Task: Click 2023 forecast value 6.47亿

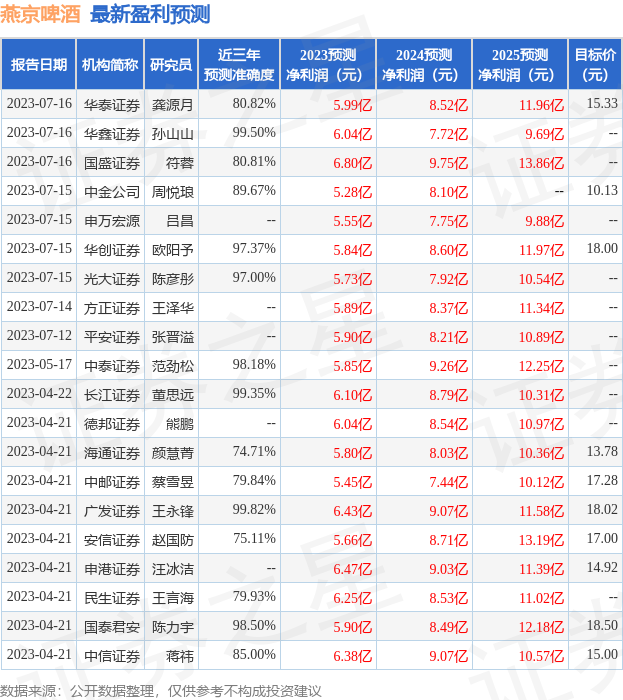Action: point(353,569)
